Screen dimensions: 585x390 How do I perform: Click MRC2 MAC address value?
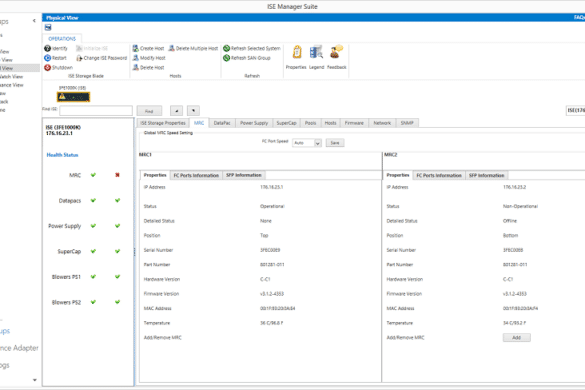pos(520,309)
